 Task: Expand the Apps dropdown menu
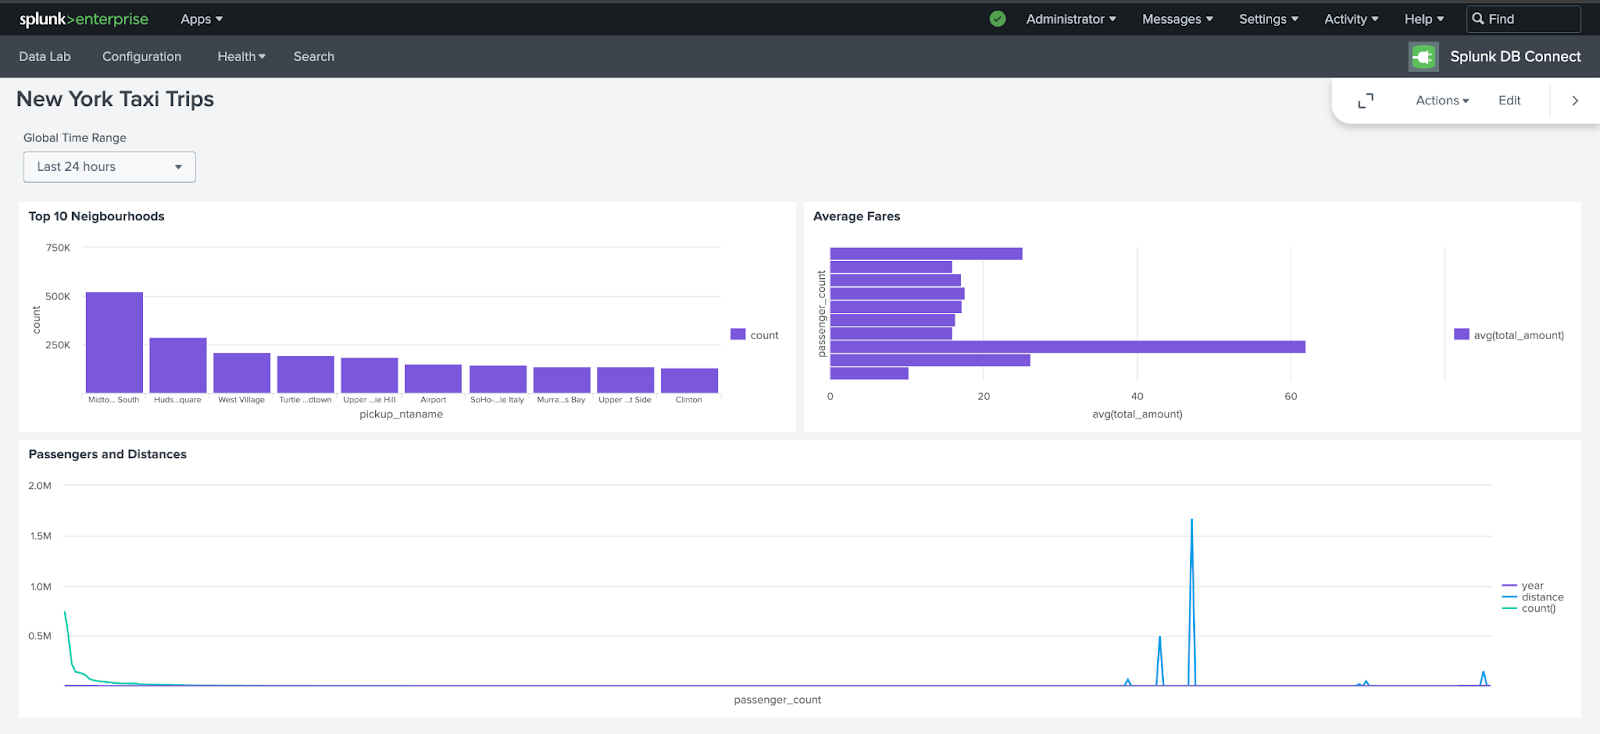coord(201,19)
